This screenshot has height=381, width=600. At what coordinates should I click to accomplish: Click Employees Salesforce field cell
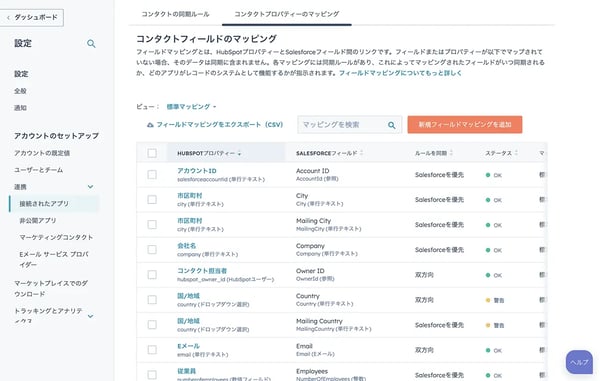pyautogui.click(x=331, y=374)
